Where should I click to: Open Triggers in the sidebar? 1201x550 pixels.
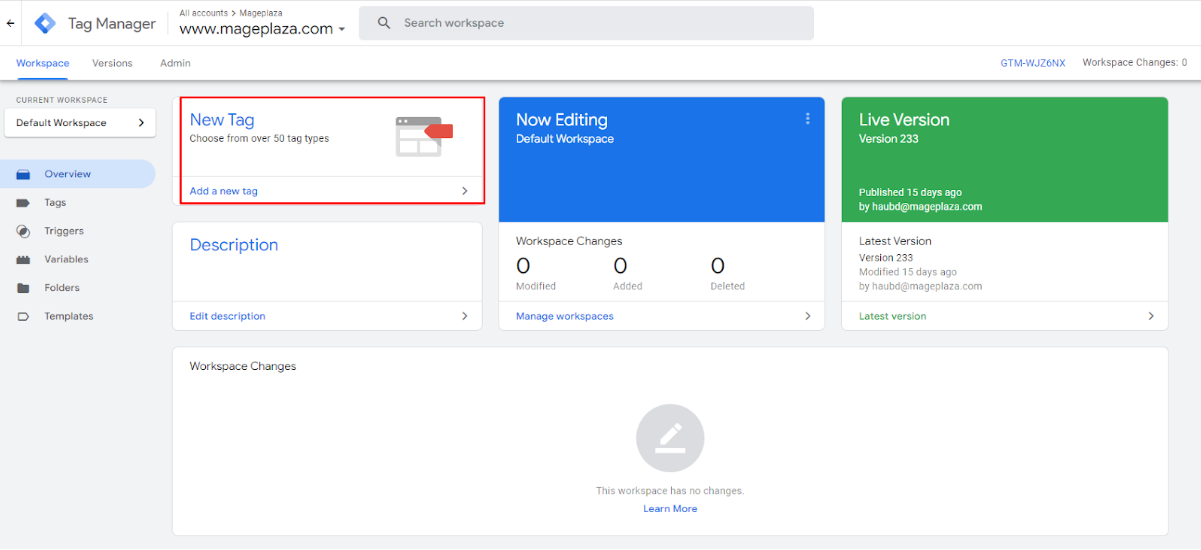(x=78, y=231)
